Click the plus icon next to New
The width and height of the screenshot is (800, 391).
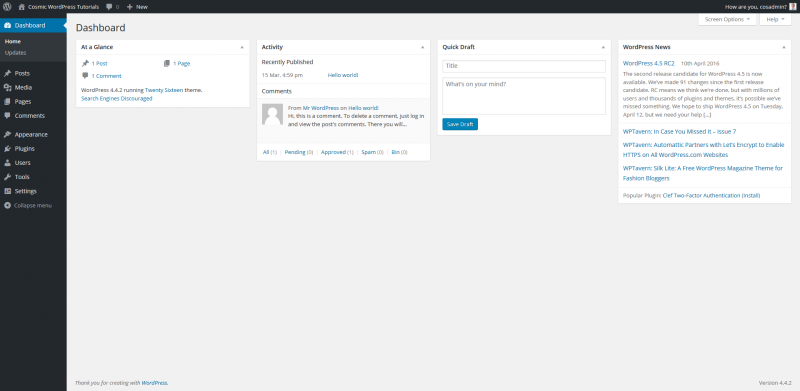click(130, 7)
